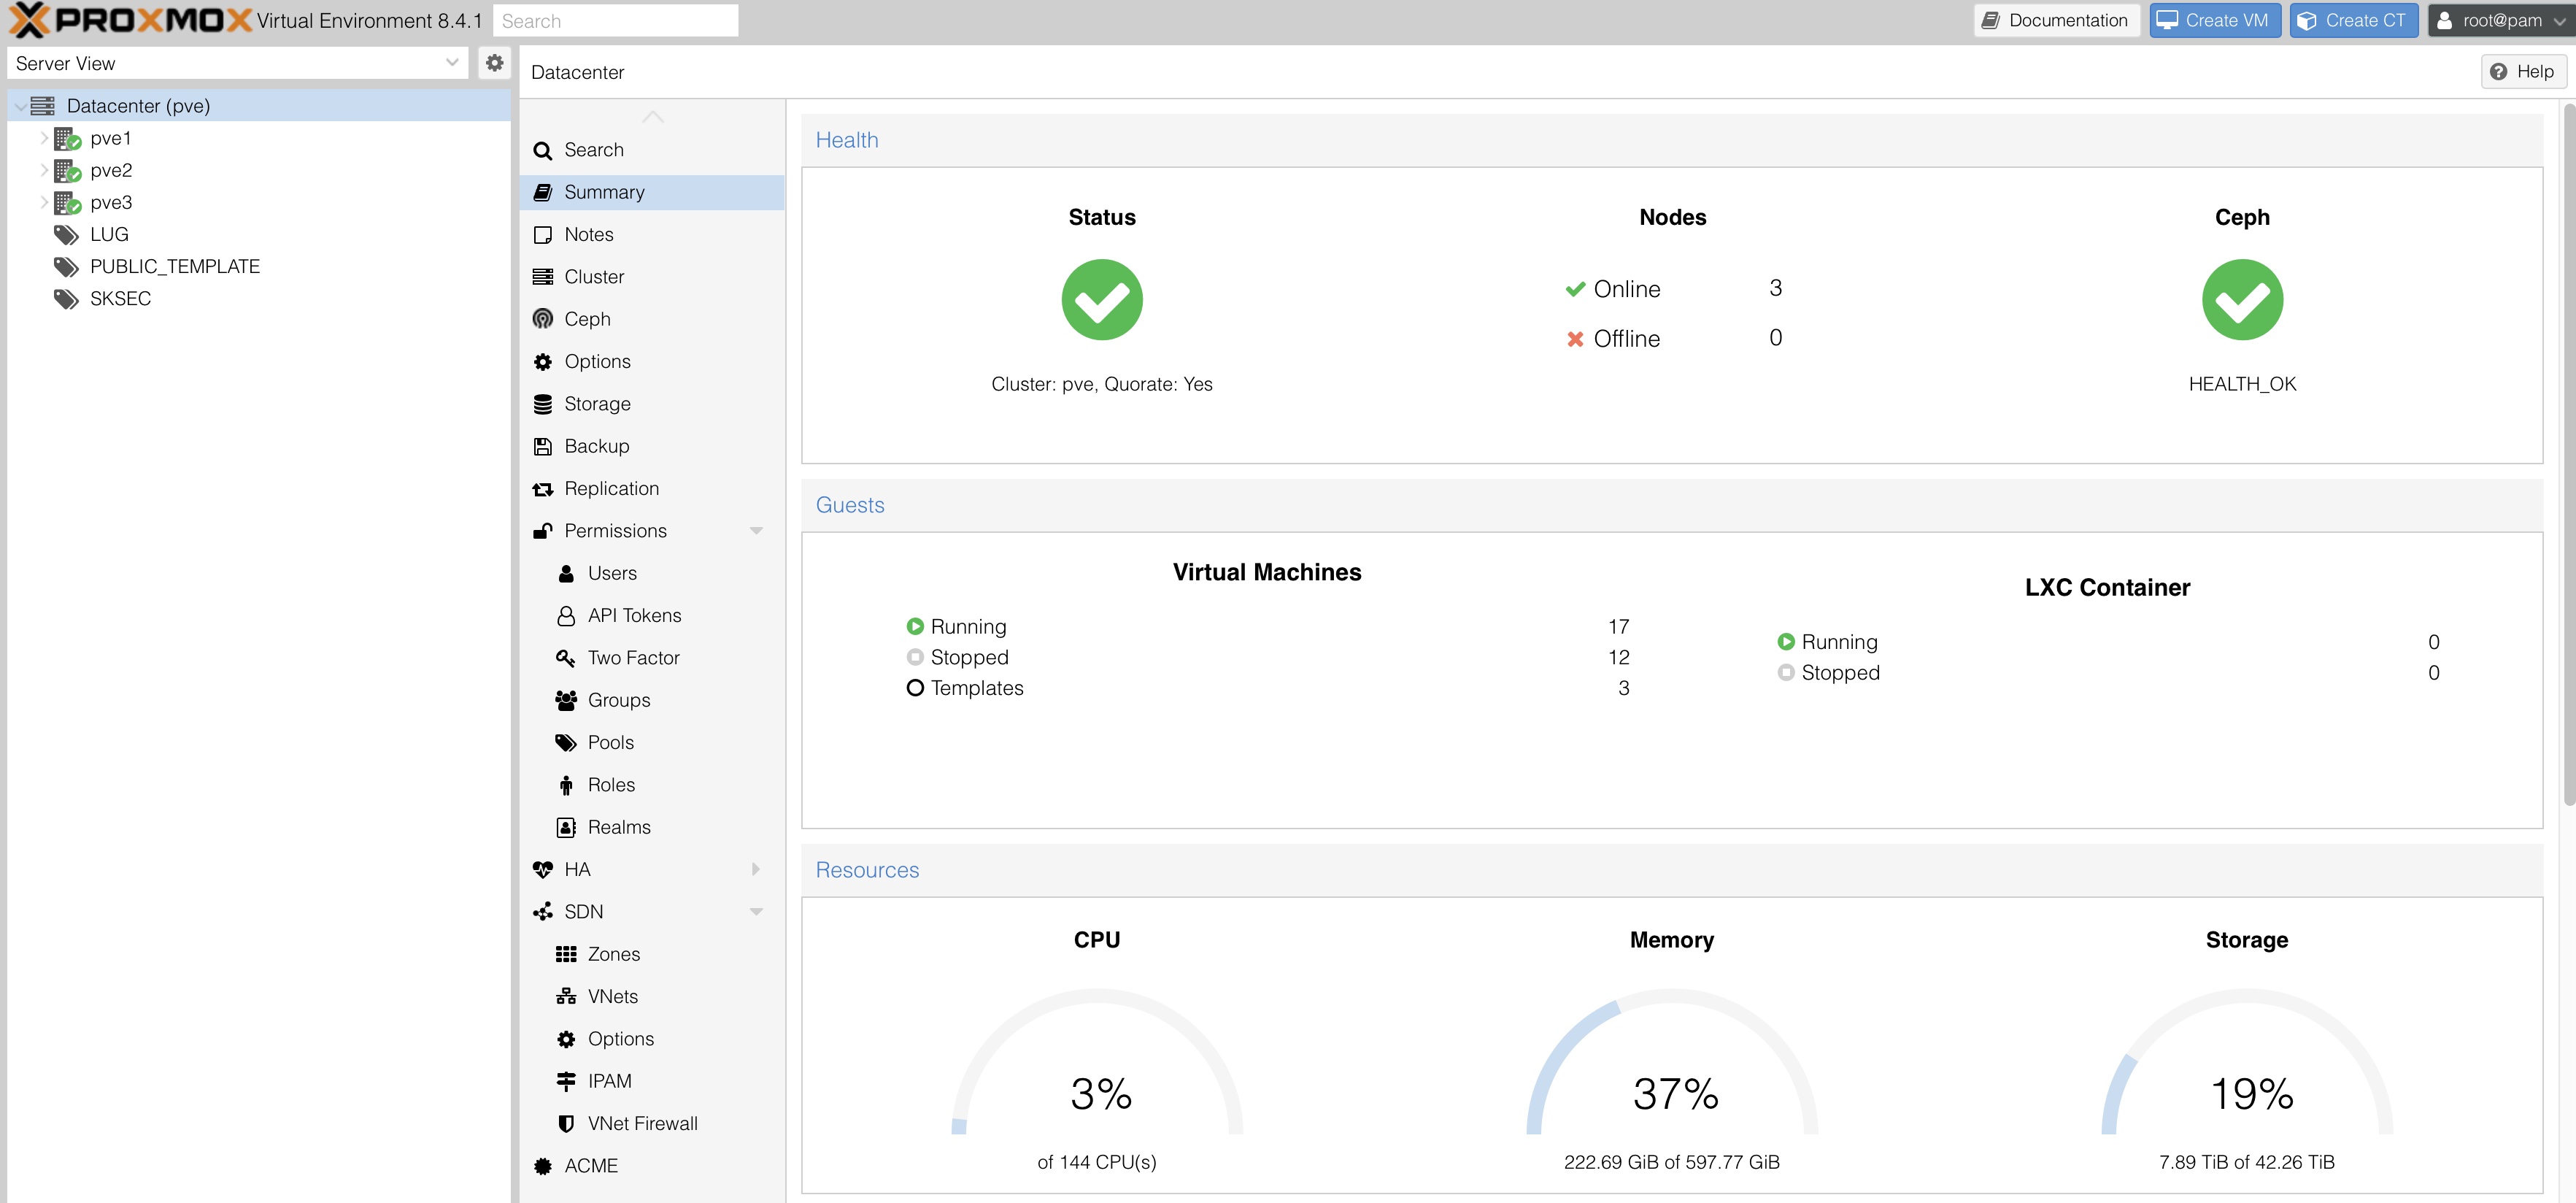
Task: Click the Create VM button
Action: [2214, 20]
